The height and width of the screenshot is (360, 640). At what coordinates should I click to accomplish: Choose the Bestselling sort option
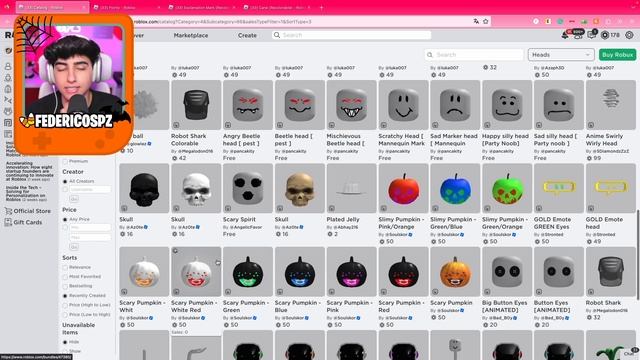[x=65, y=286]
